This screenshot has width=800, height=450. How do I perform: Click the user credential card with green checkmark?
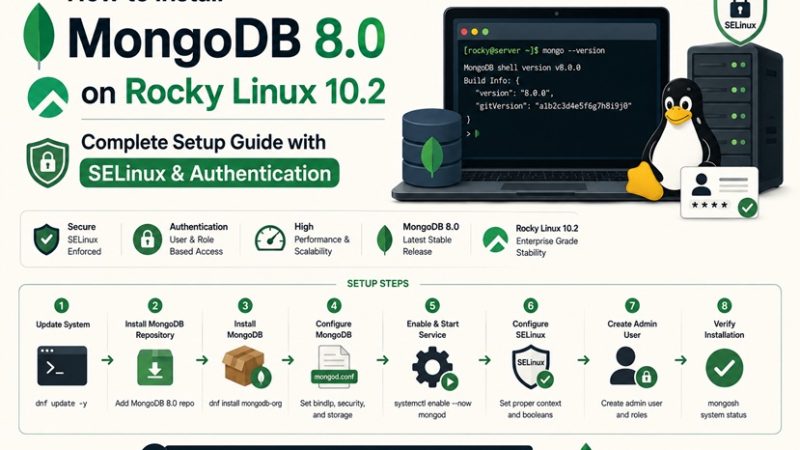(719, 192)
